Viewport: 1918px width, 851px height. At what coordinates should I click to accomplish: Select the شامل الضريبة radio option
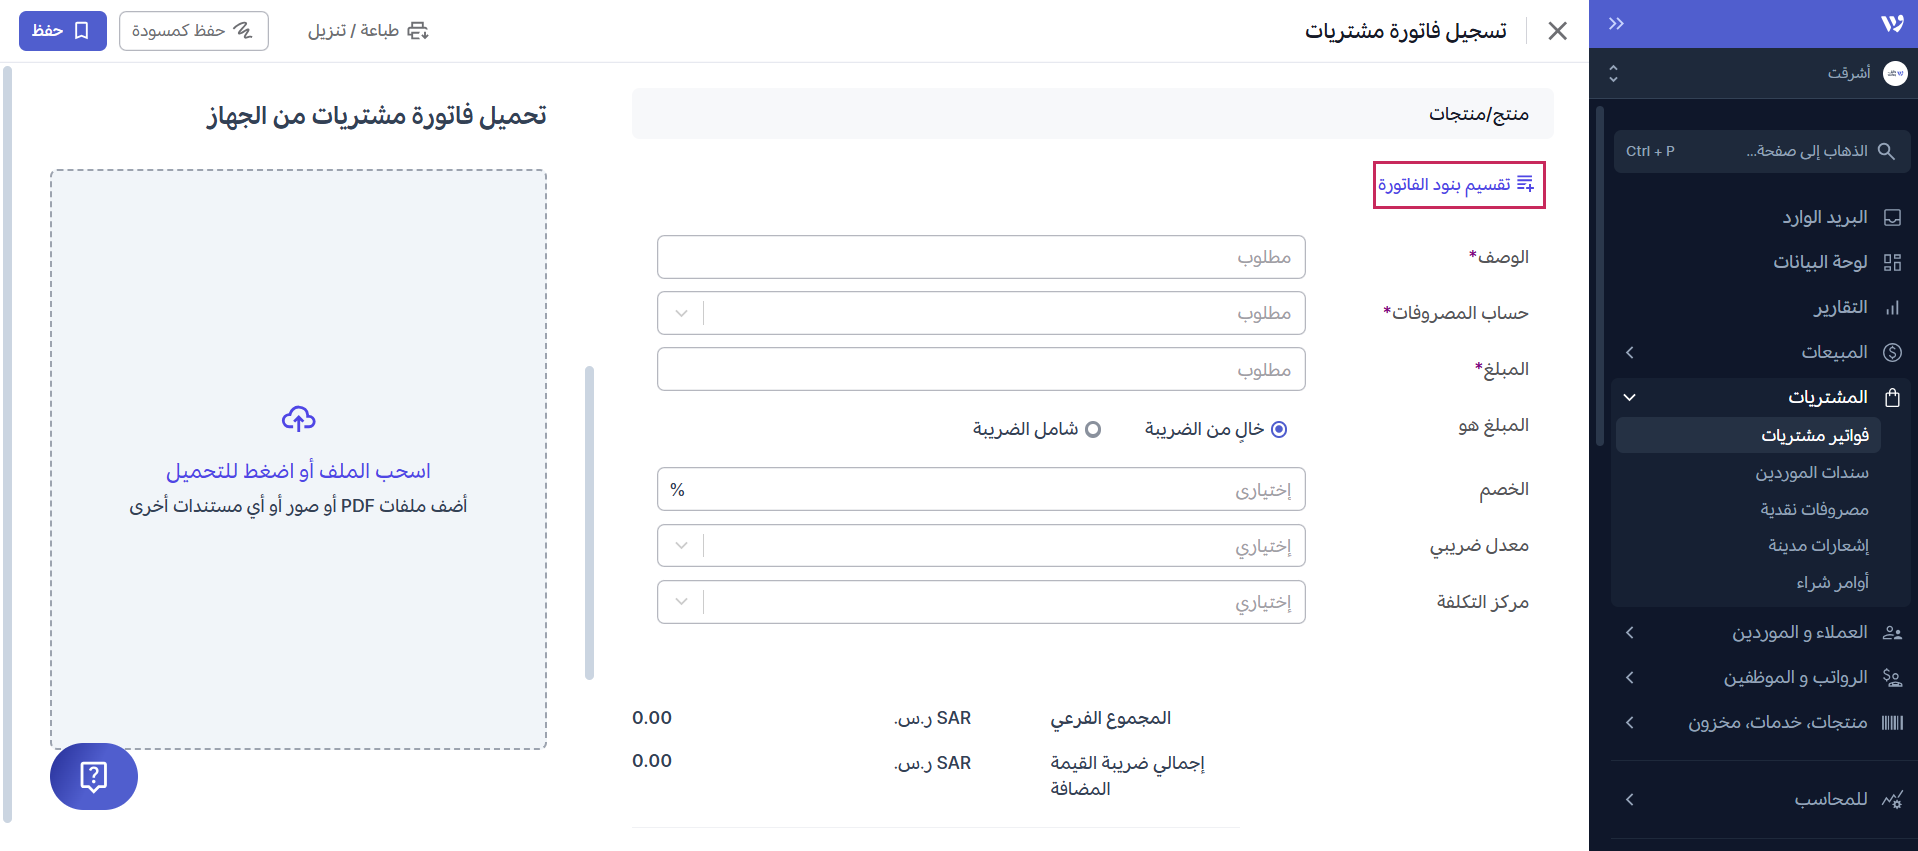click(x=1093, y=429)
